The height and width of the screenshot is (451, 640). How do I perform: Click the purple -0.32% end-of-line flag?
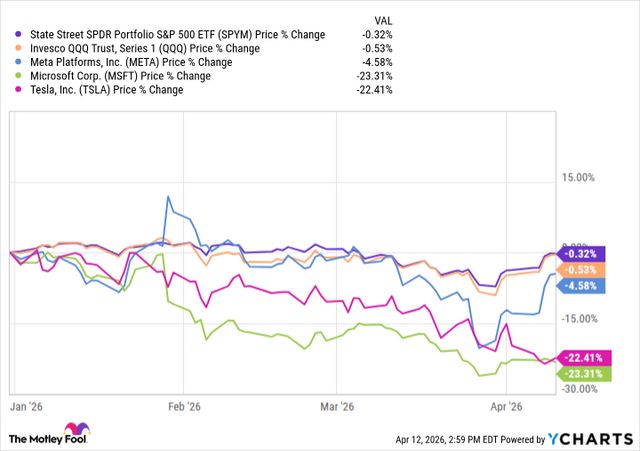(x=579, y=253)
